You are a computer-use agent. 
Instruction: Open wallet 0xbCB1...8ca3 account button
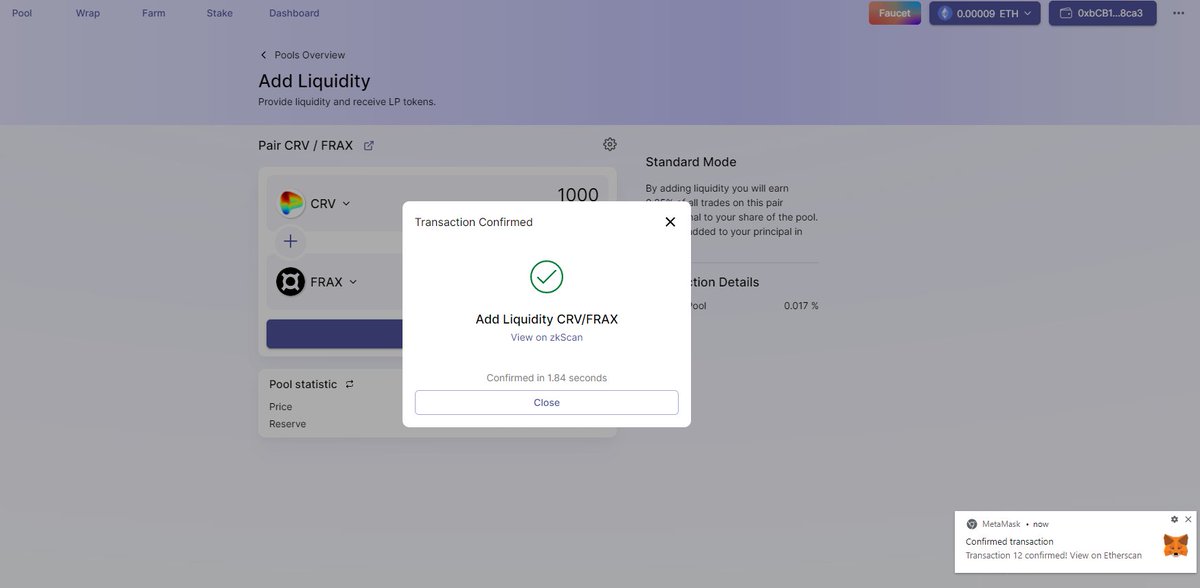point(1103,13)
